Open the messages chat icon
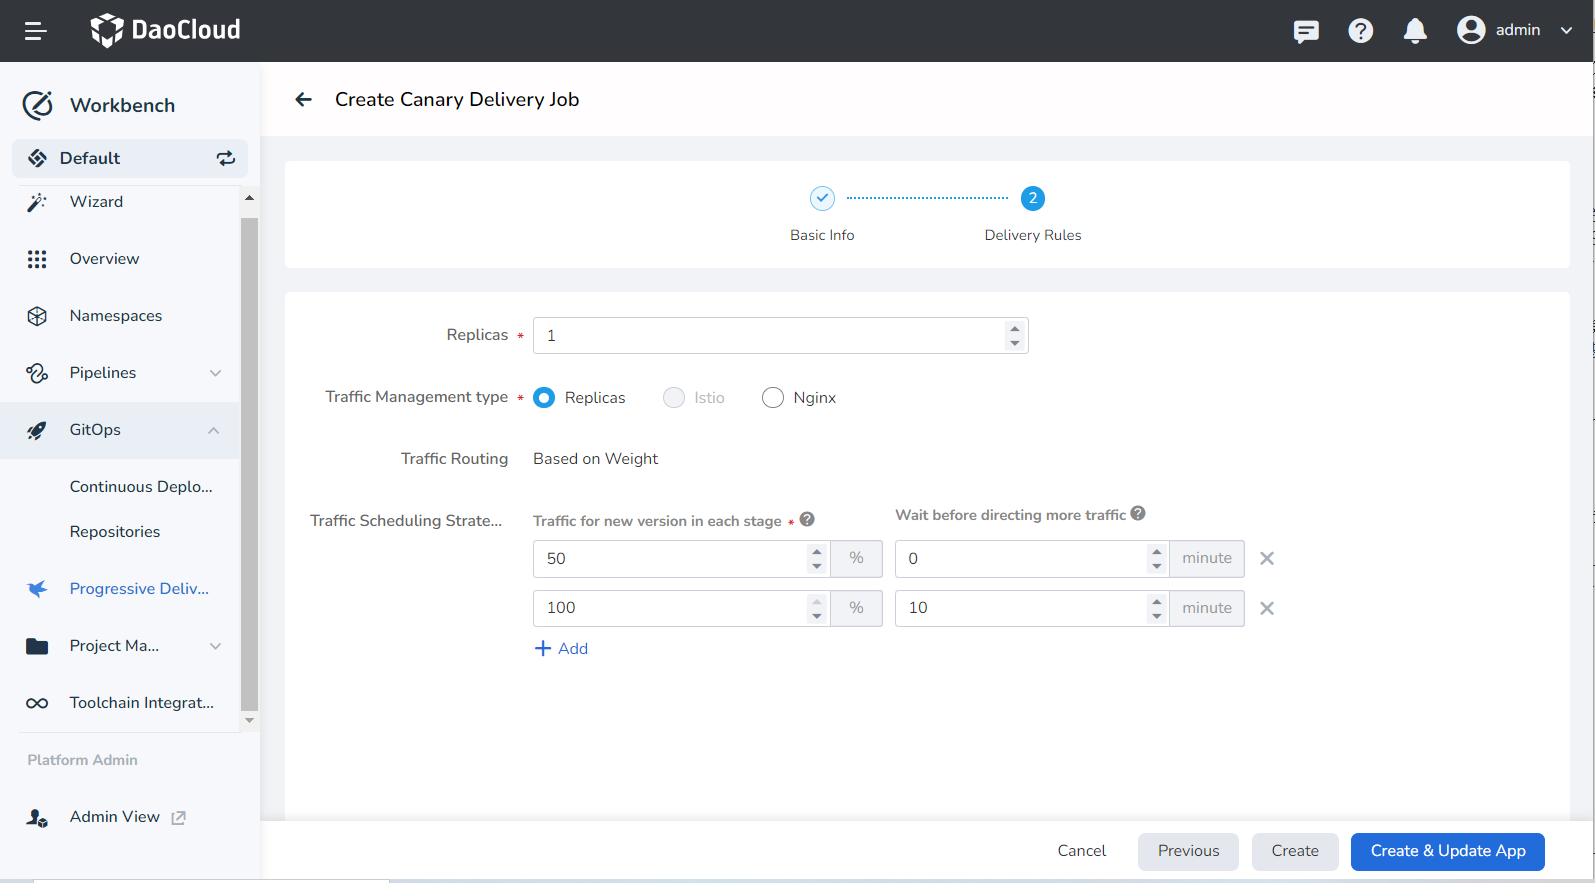The image size is (1595, 883). tap(1305, 31)
